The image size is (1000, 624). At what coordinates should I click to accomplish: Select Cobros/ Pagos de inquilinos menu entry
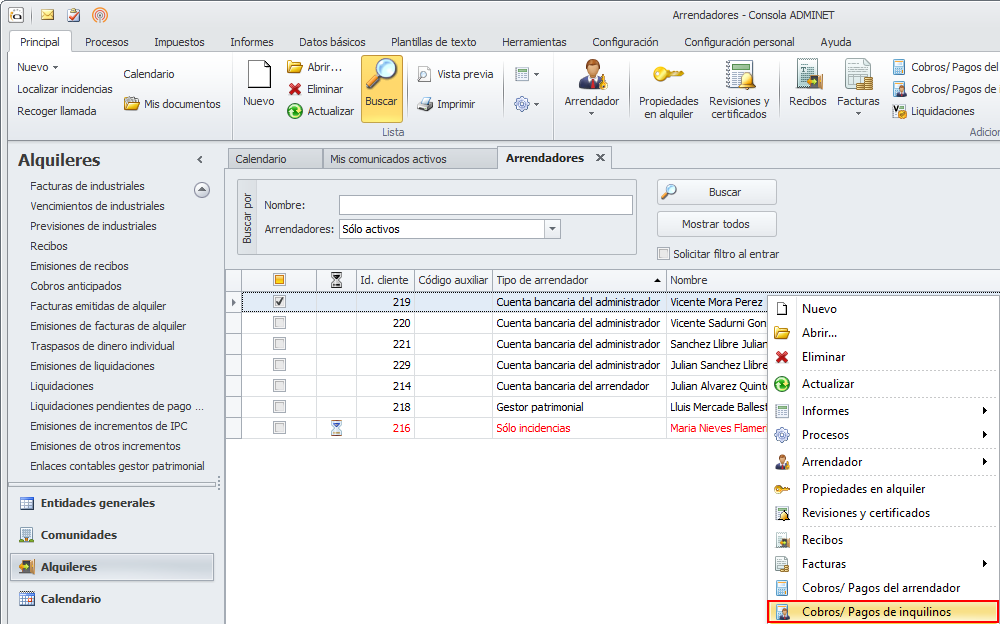coord(876,612)
